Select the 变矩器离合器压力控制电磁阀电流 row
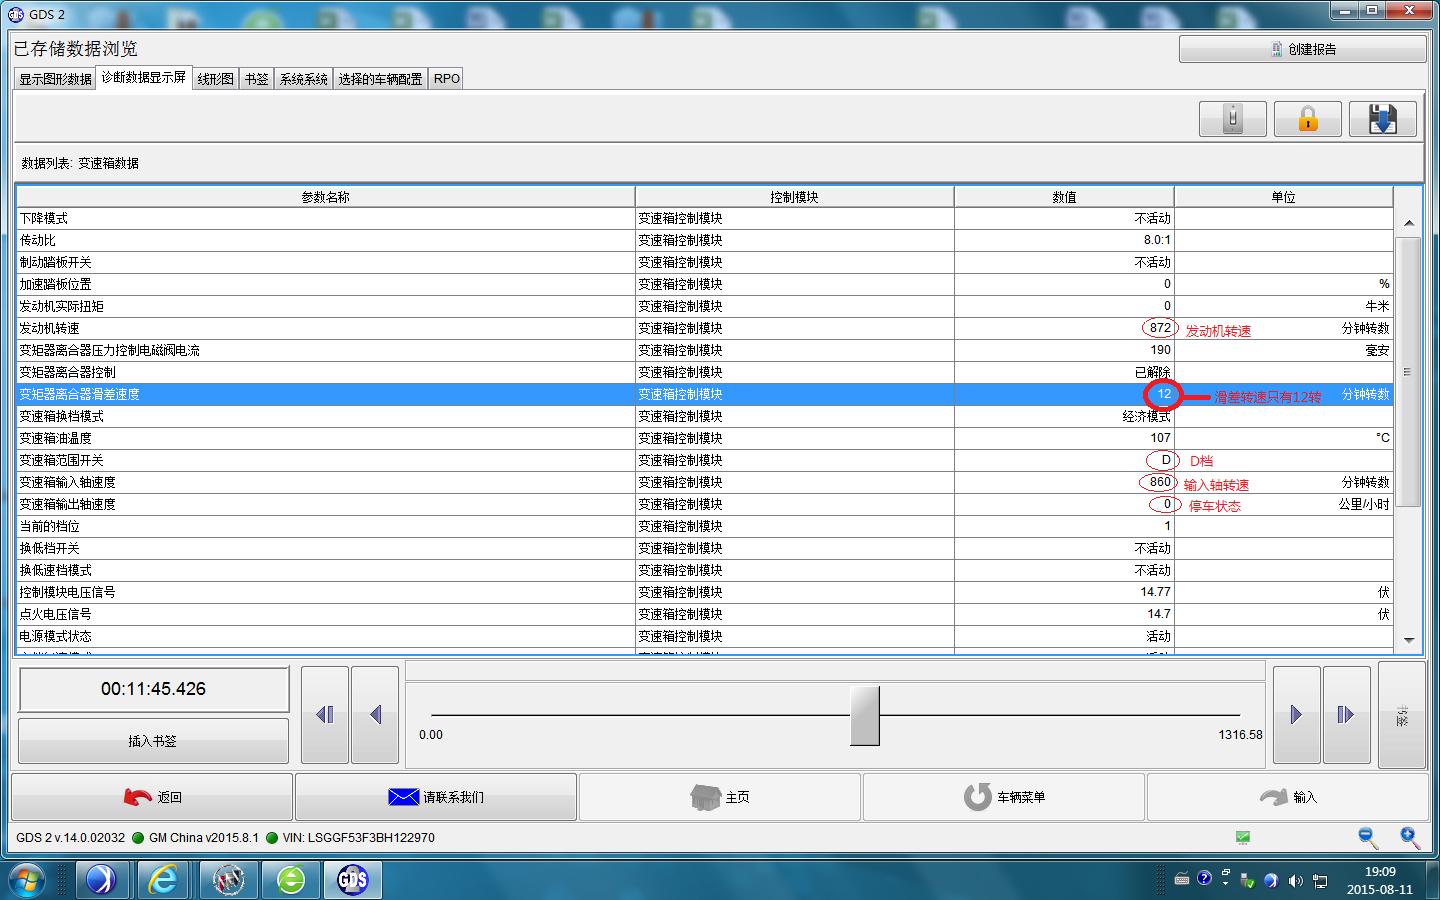 (705, 350)
